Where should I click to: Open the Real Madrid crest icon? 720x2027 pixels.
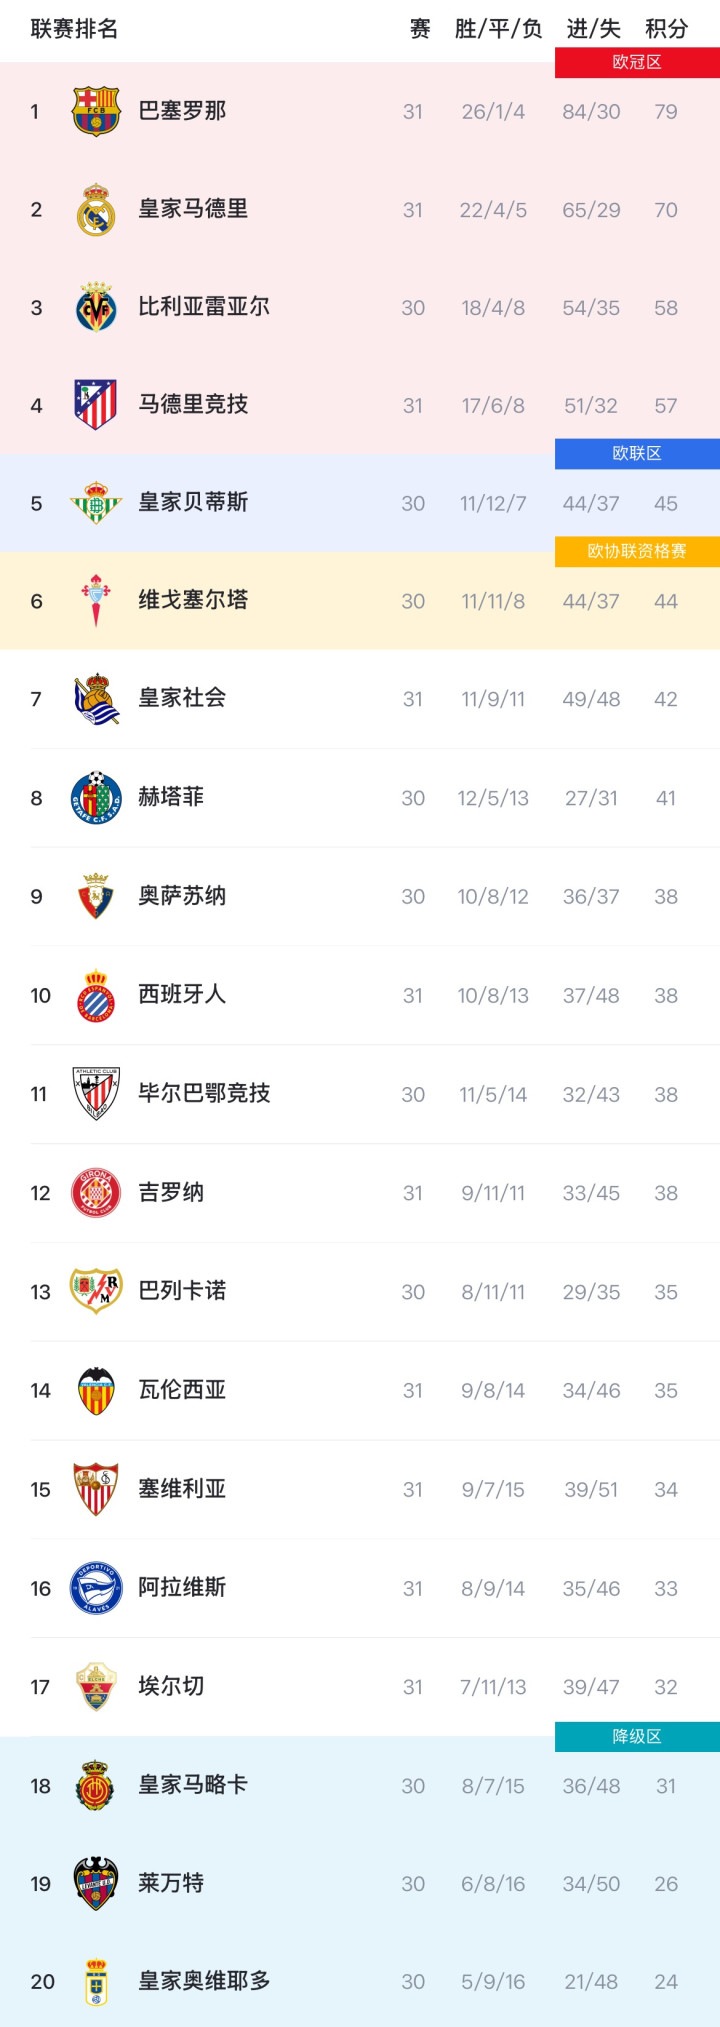(x=96, y=209)
